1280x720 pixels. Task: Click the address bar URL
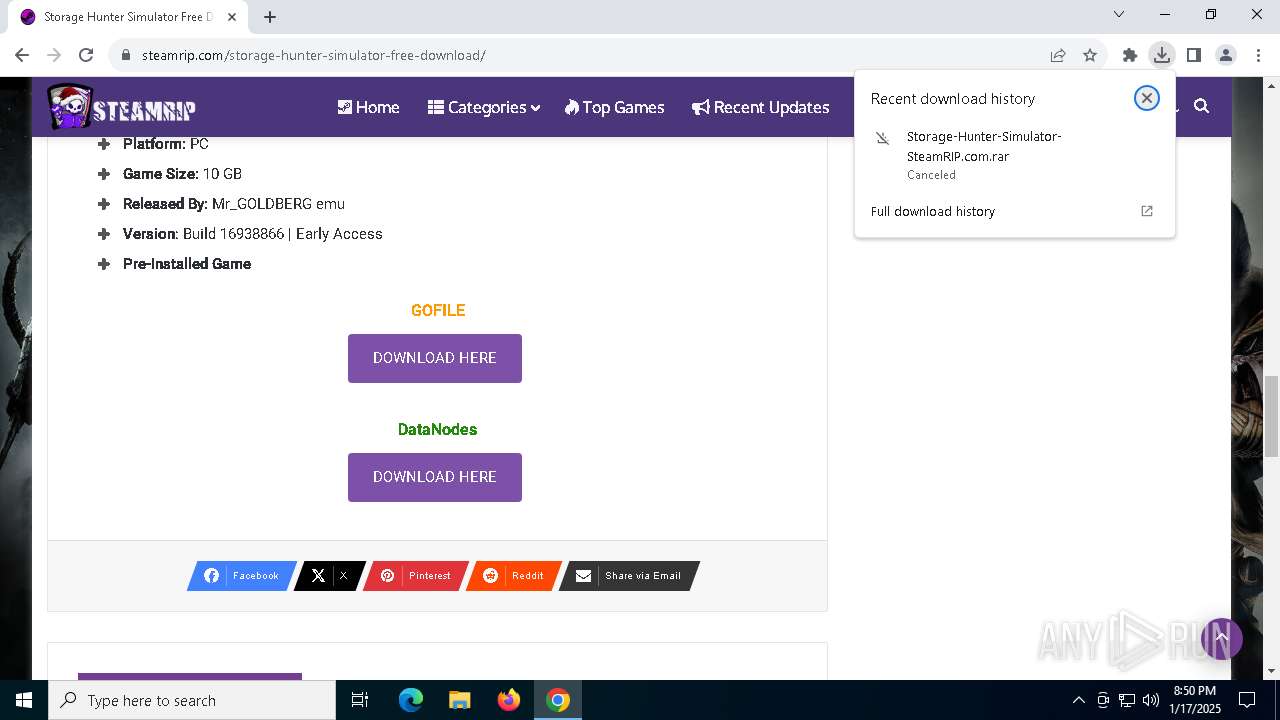(313, 55)
